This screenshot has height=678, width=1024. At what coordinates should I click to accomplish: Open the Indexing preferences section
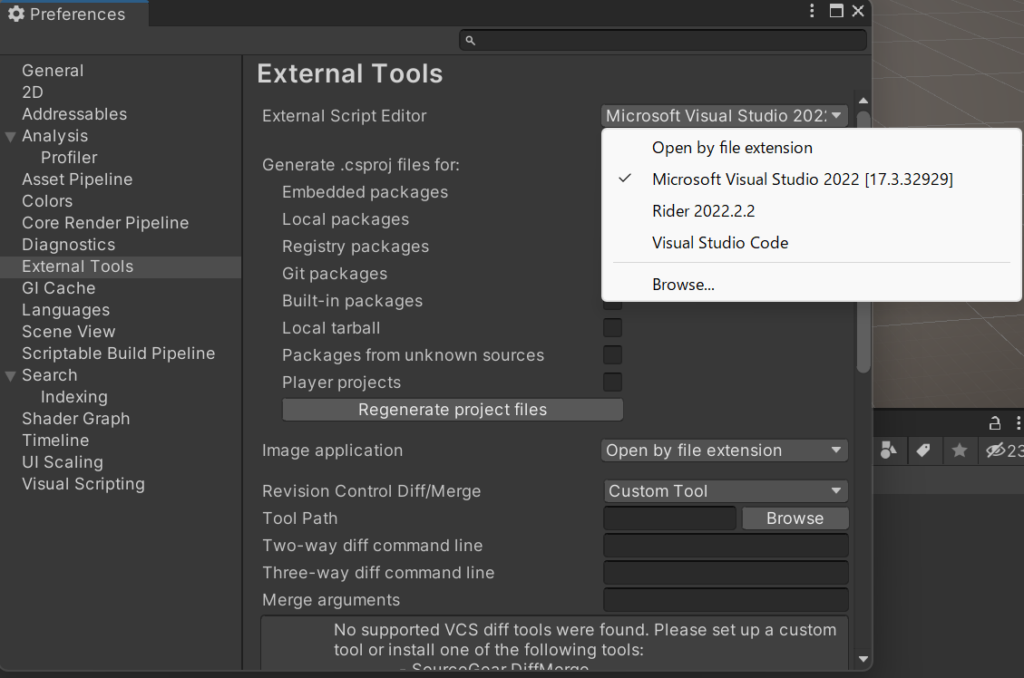(74, 396)
